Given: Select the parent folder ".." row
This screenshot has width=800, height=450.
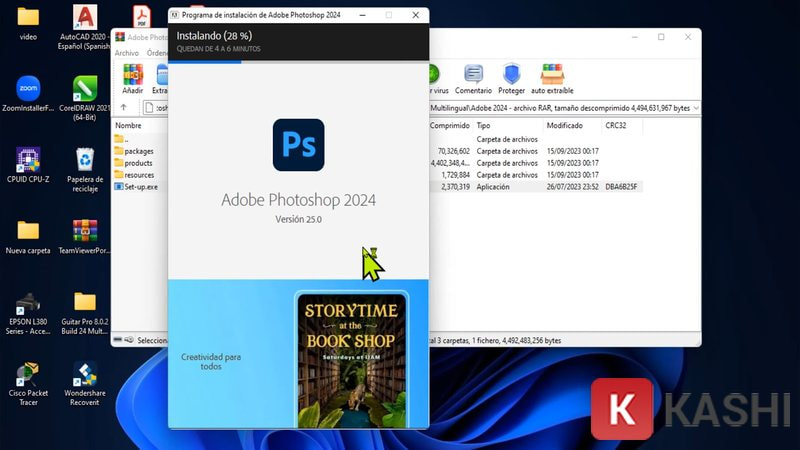Looking at the screenshot, I should click(122, 139).
